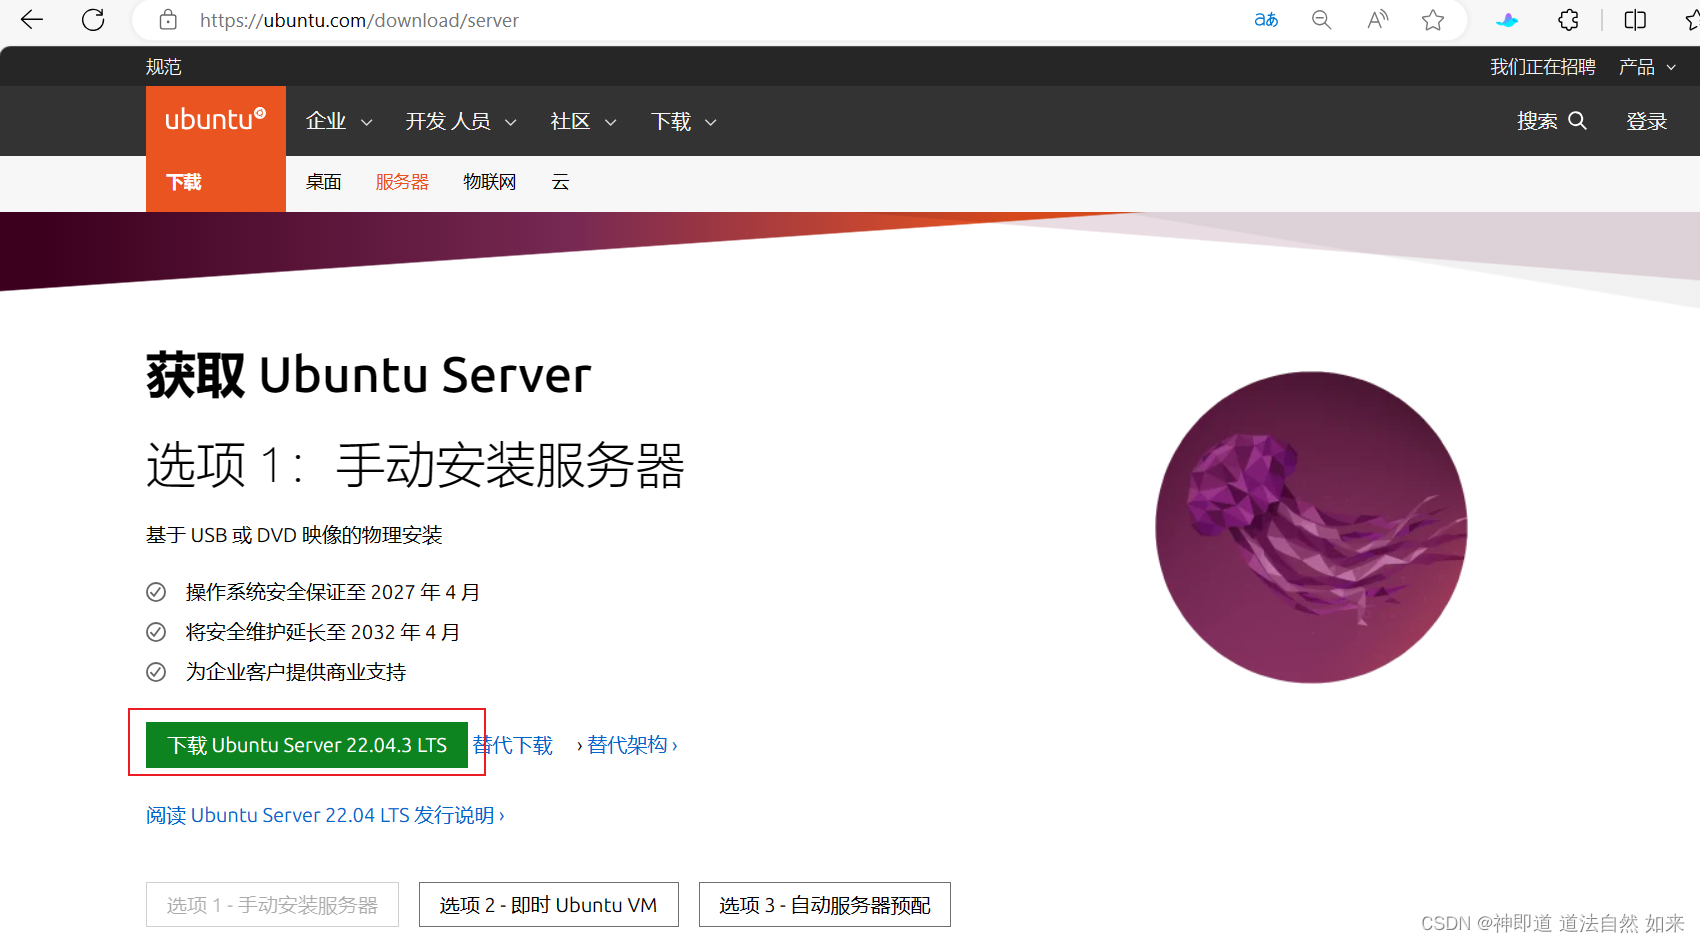This screenshot has height=943, width=1700.
Task: Open the translate page icon in address bar
Action: pos(1265,20)
